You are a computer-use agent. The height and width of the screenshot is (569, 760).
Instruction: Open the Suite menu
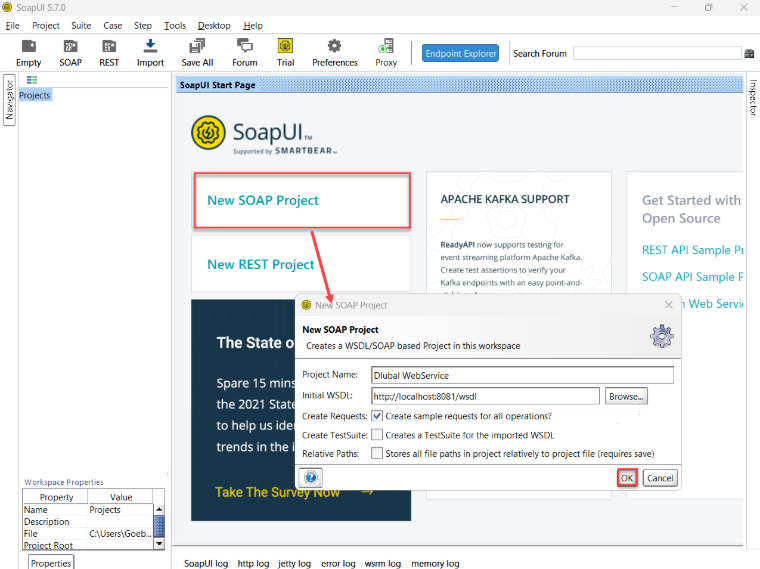point(81,25)
